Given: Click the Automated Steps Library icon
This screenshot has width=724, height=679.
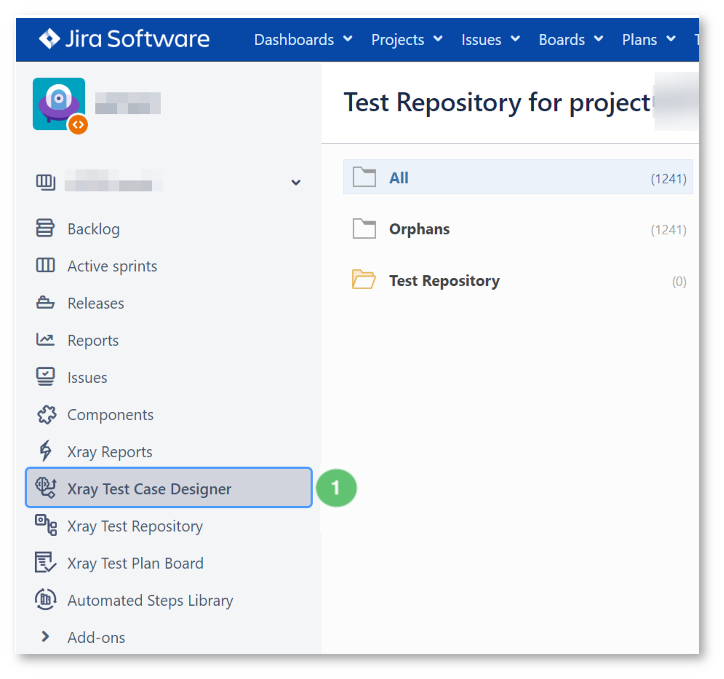Looking at the screenshot, I should (x=45, y=600).
